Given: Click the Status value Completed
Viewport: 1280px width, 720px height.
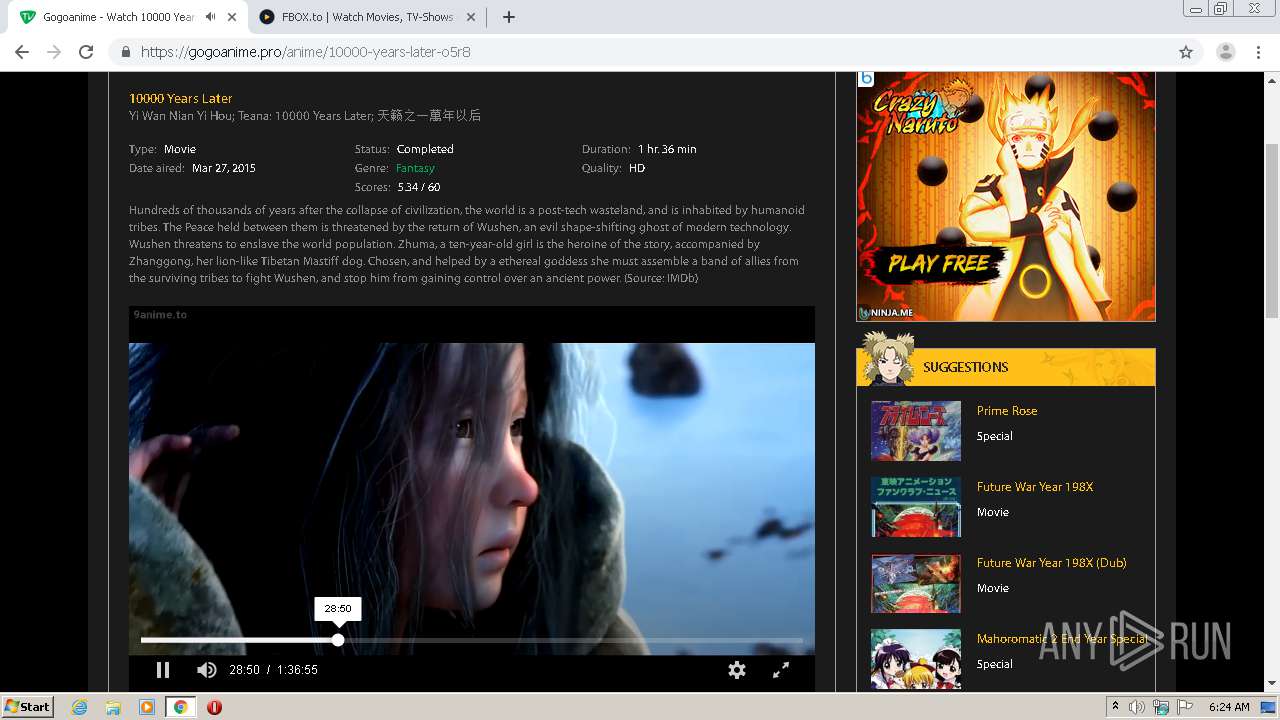Looking at the screenshot, I should click(x=425, y=149).
